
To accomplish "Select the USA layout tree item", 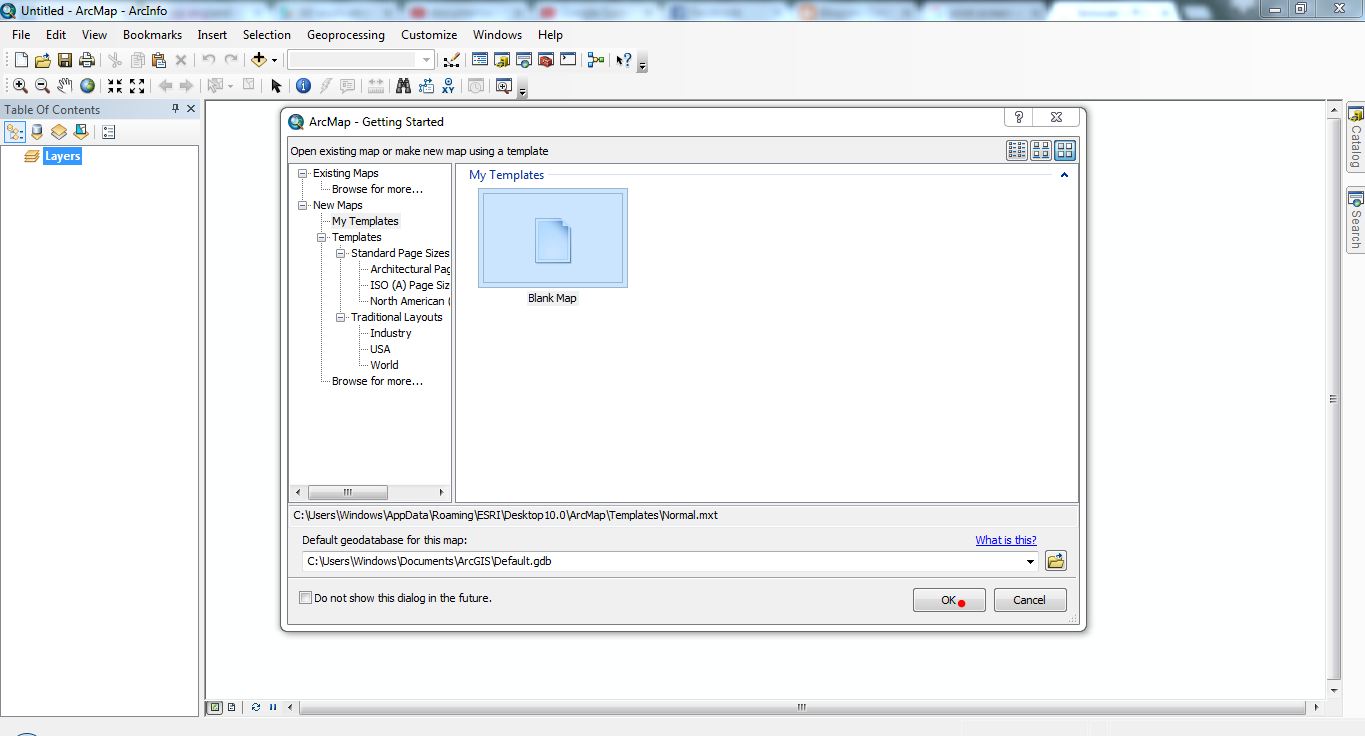I will 380,349.
